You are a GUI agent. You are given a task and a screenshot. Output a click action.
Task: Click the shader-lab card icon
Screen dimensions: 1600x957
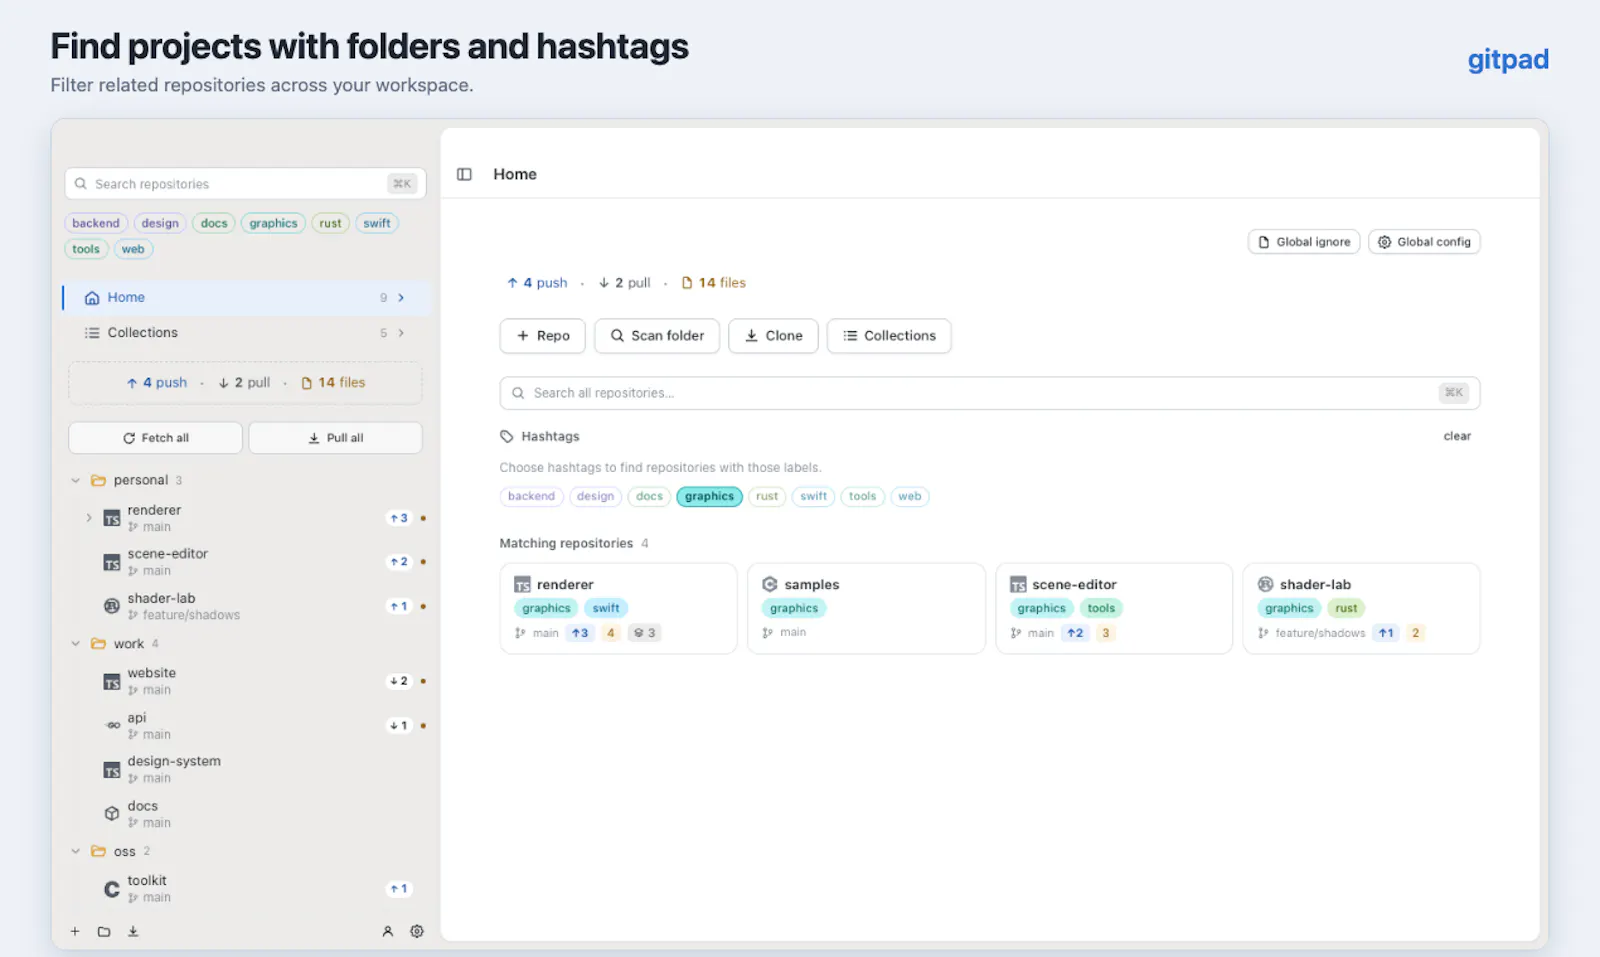tap(1265, 584)
